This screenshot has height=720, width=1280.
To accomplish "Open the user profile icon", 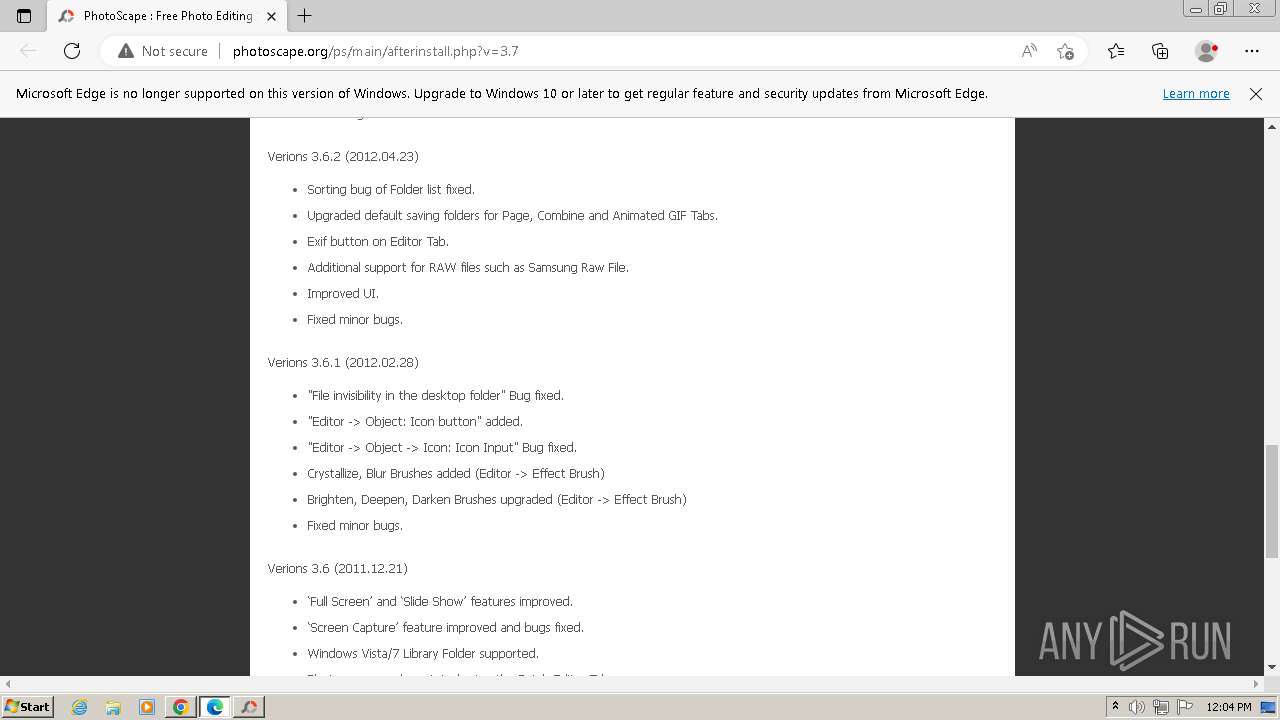I will 1207,51.
